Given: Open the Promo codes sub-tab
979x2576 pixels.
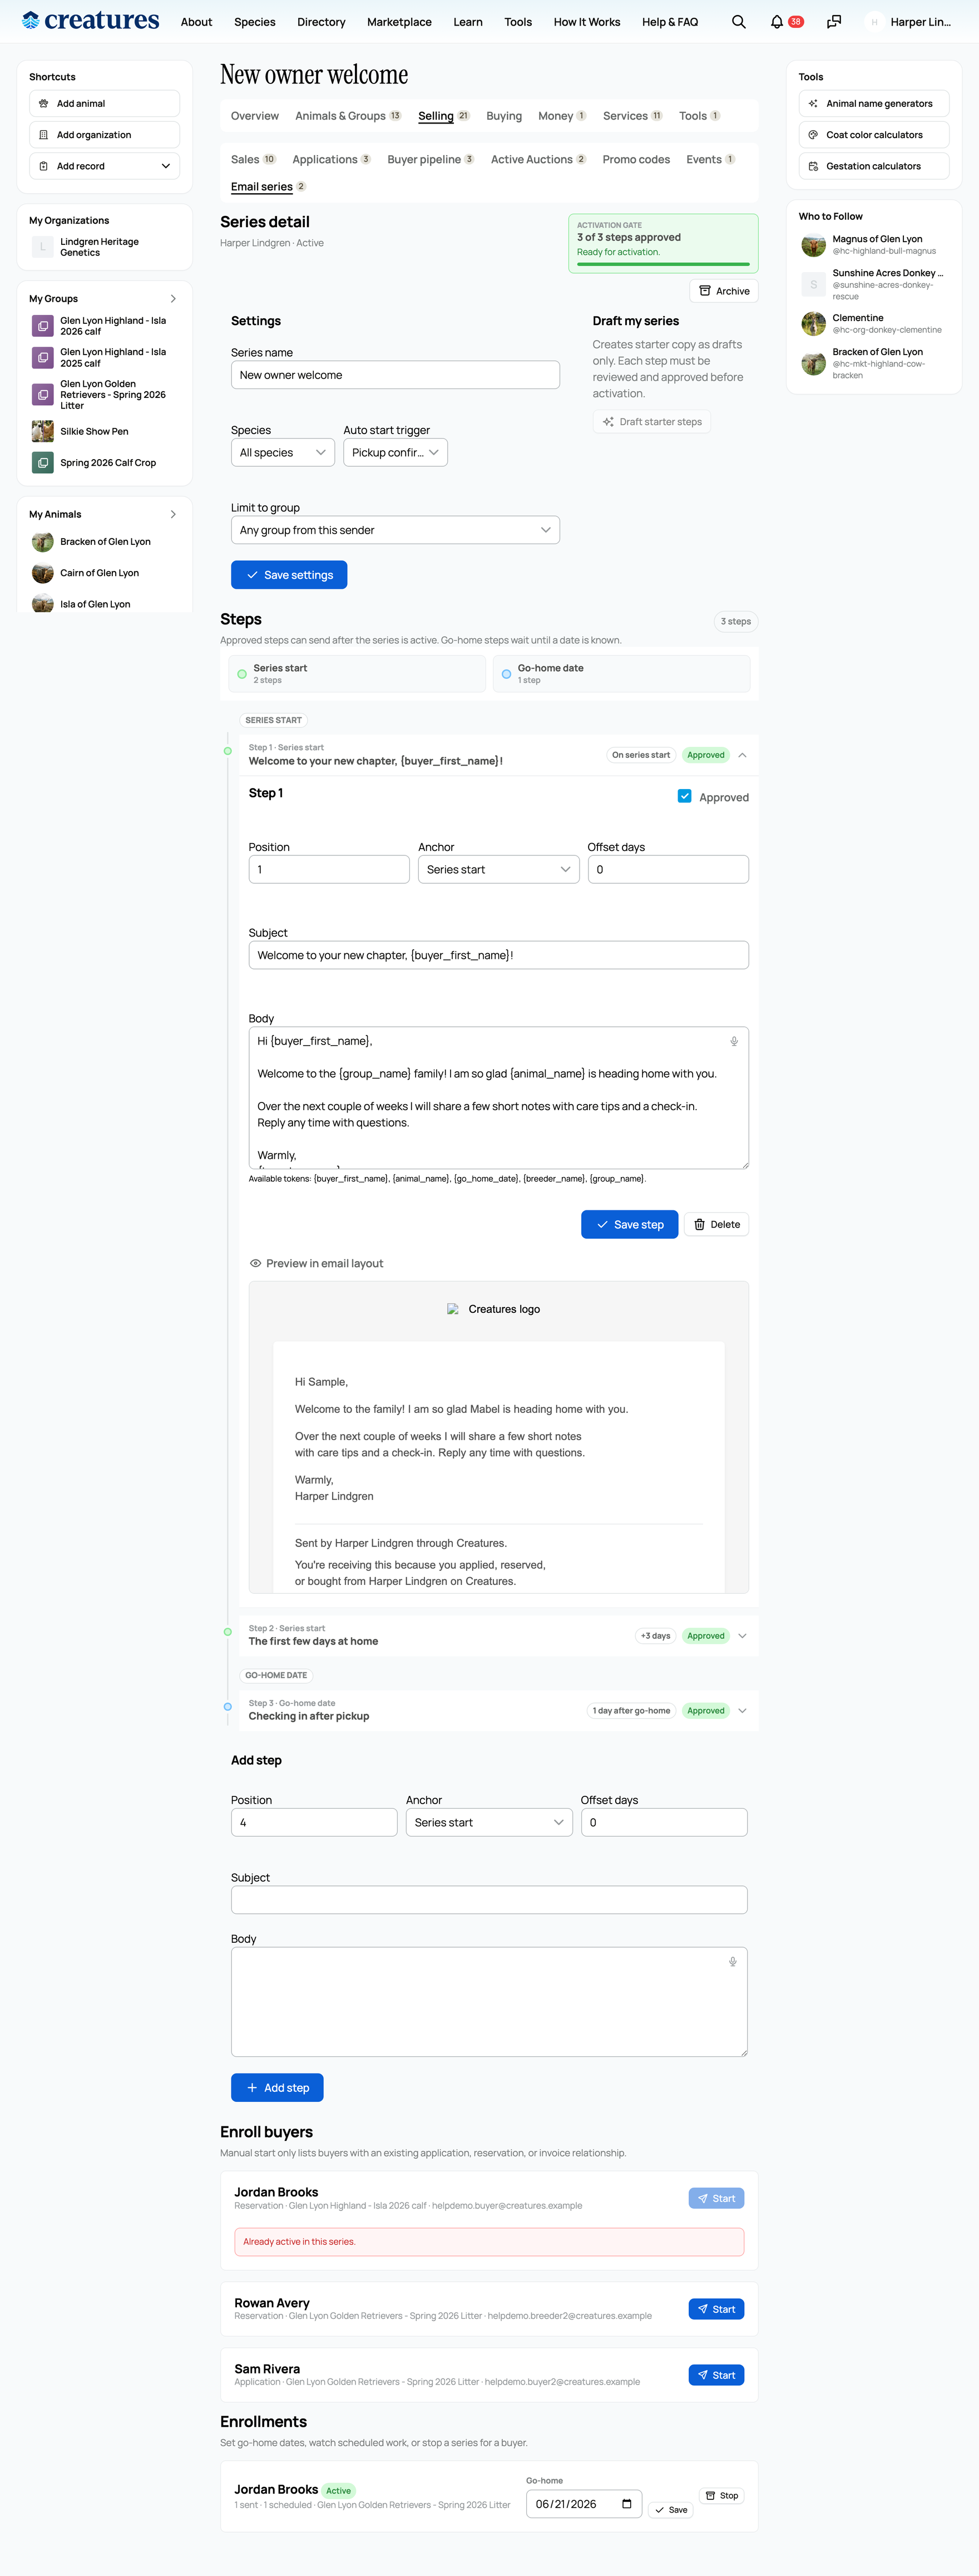Looking at the screenshot, I should [x=636, y=159].
